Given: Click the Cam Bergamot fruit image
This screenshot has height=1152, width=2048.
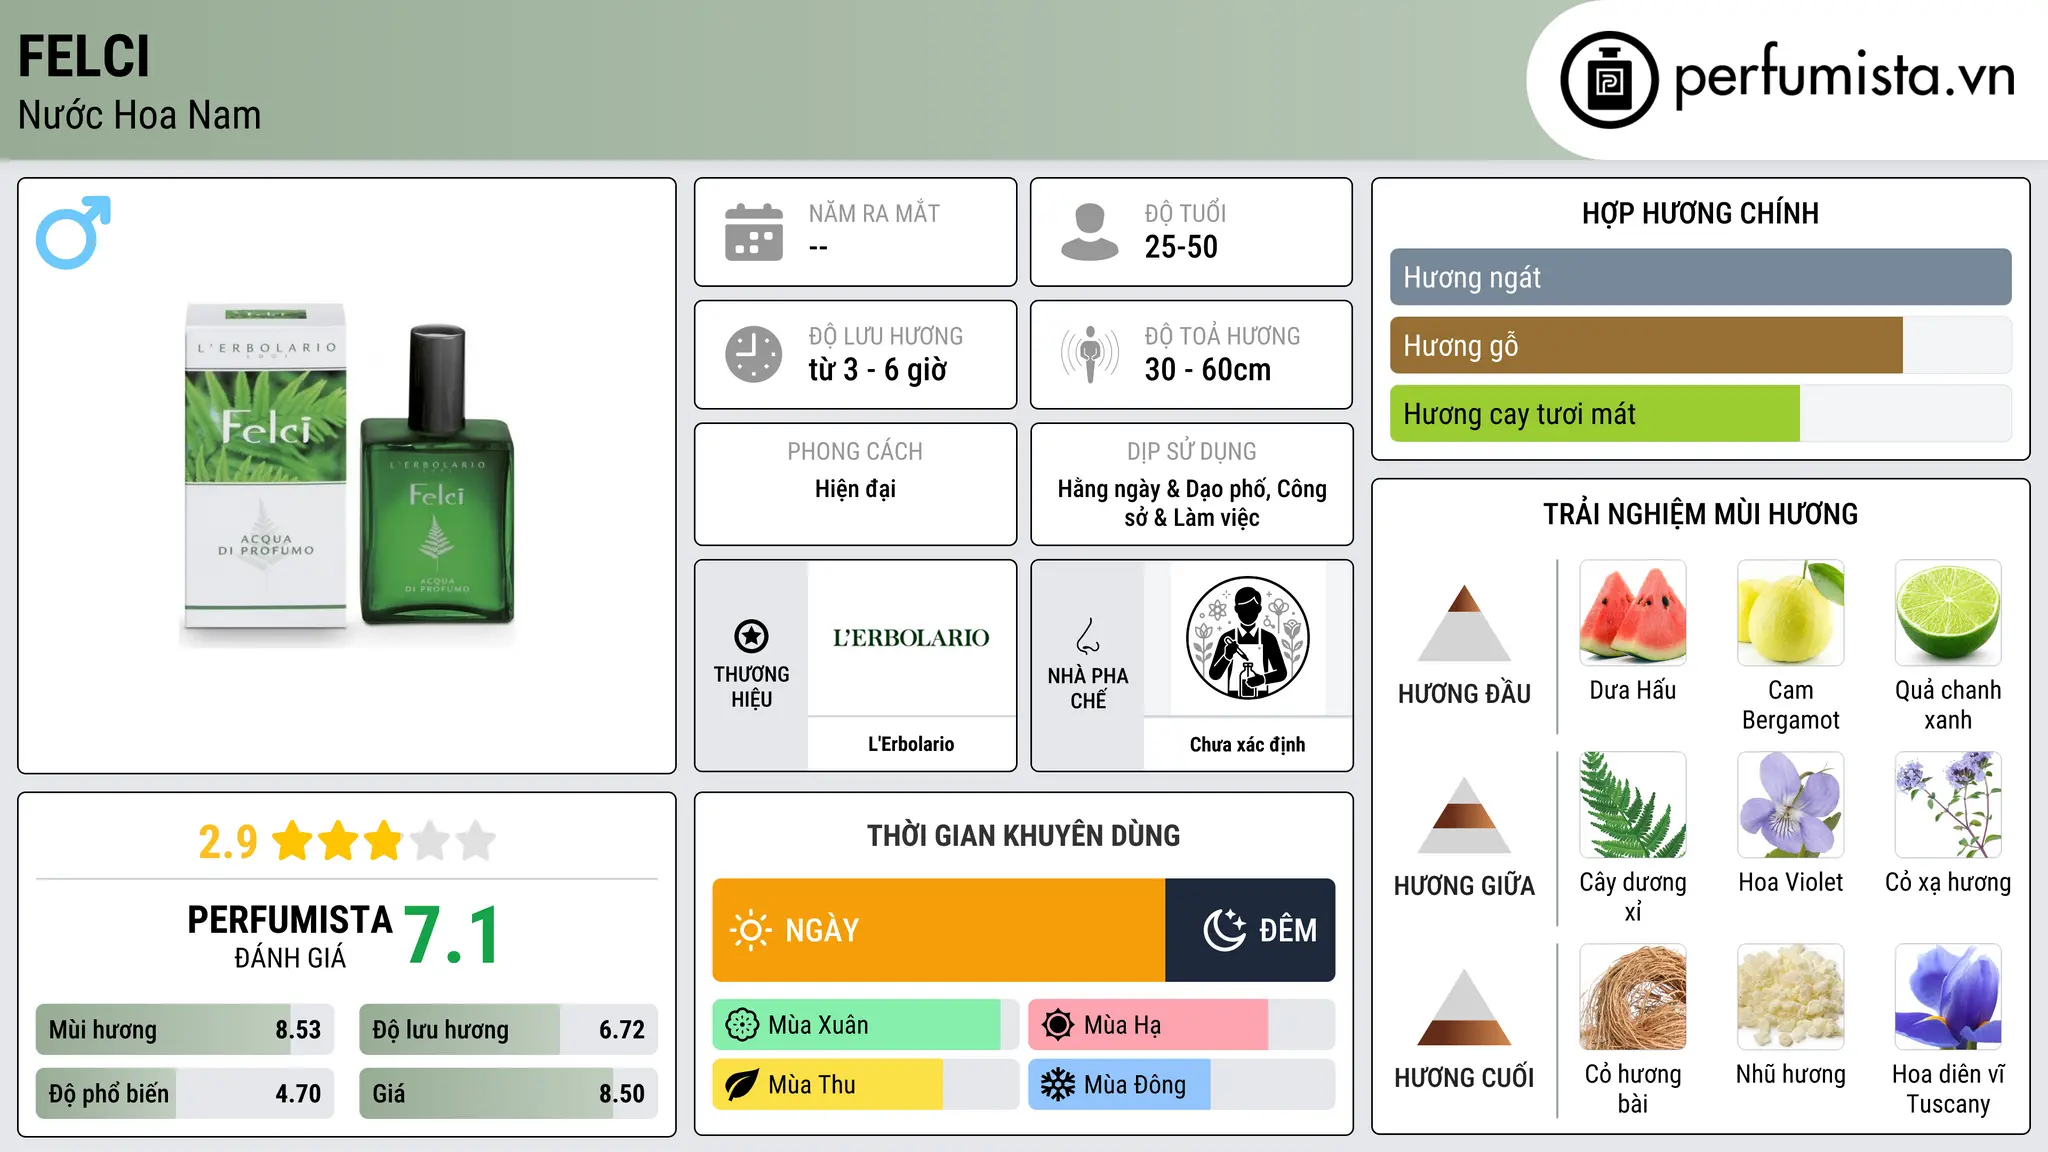Looking at the screenshot, I should tap(1790, 613).
